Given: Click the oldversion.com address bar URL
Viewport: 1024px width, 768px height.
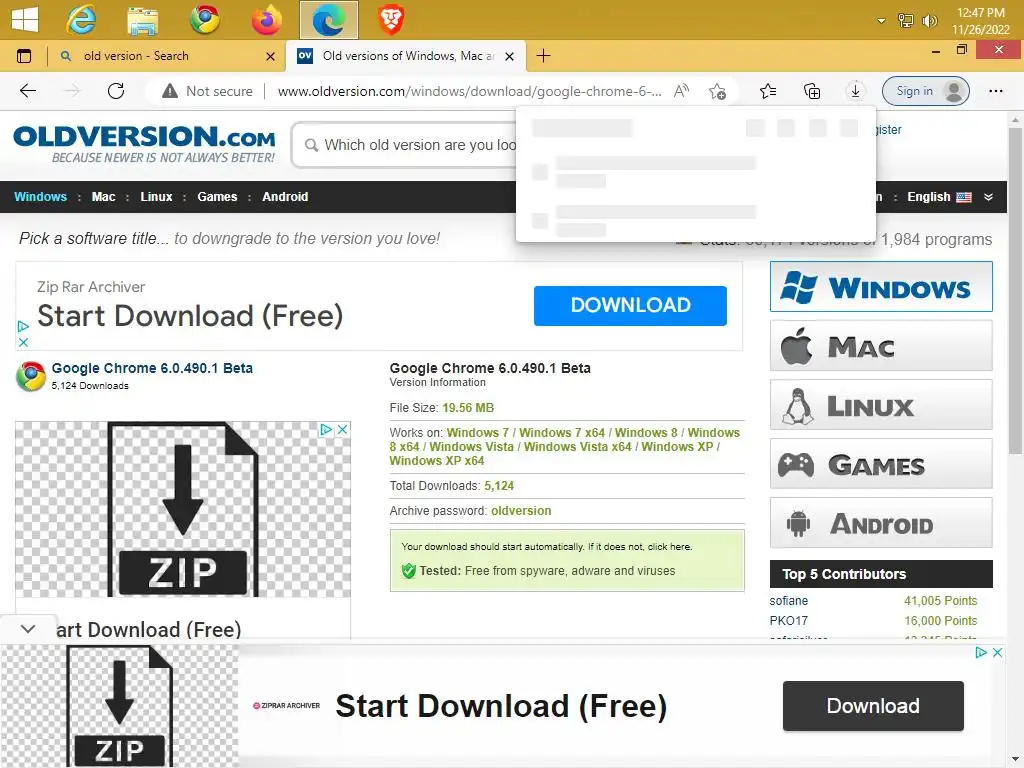Looking at the screenshot, I should click(470, 91).
